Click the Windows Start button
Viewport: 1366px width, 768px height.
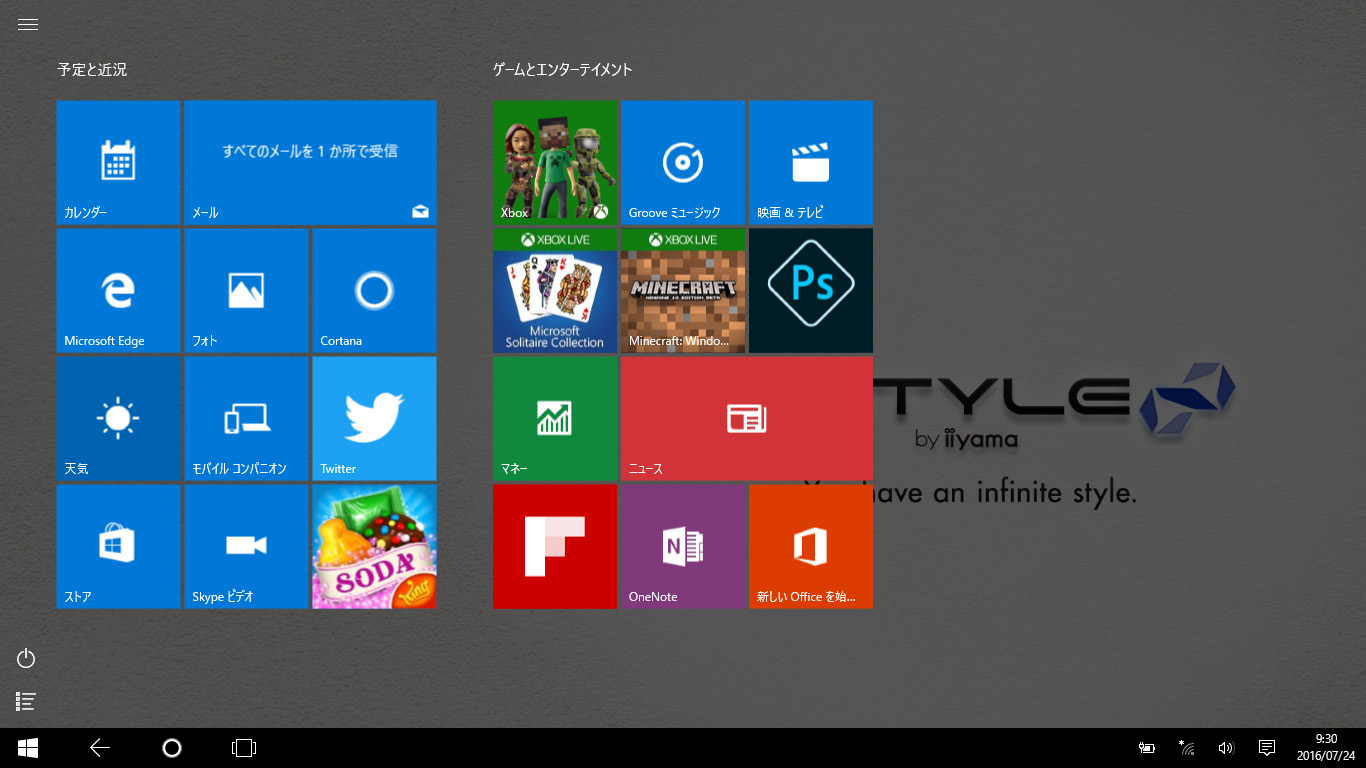28,748
